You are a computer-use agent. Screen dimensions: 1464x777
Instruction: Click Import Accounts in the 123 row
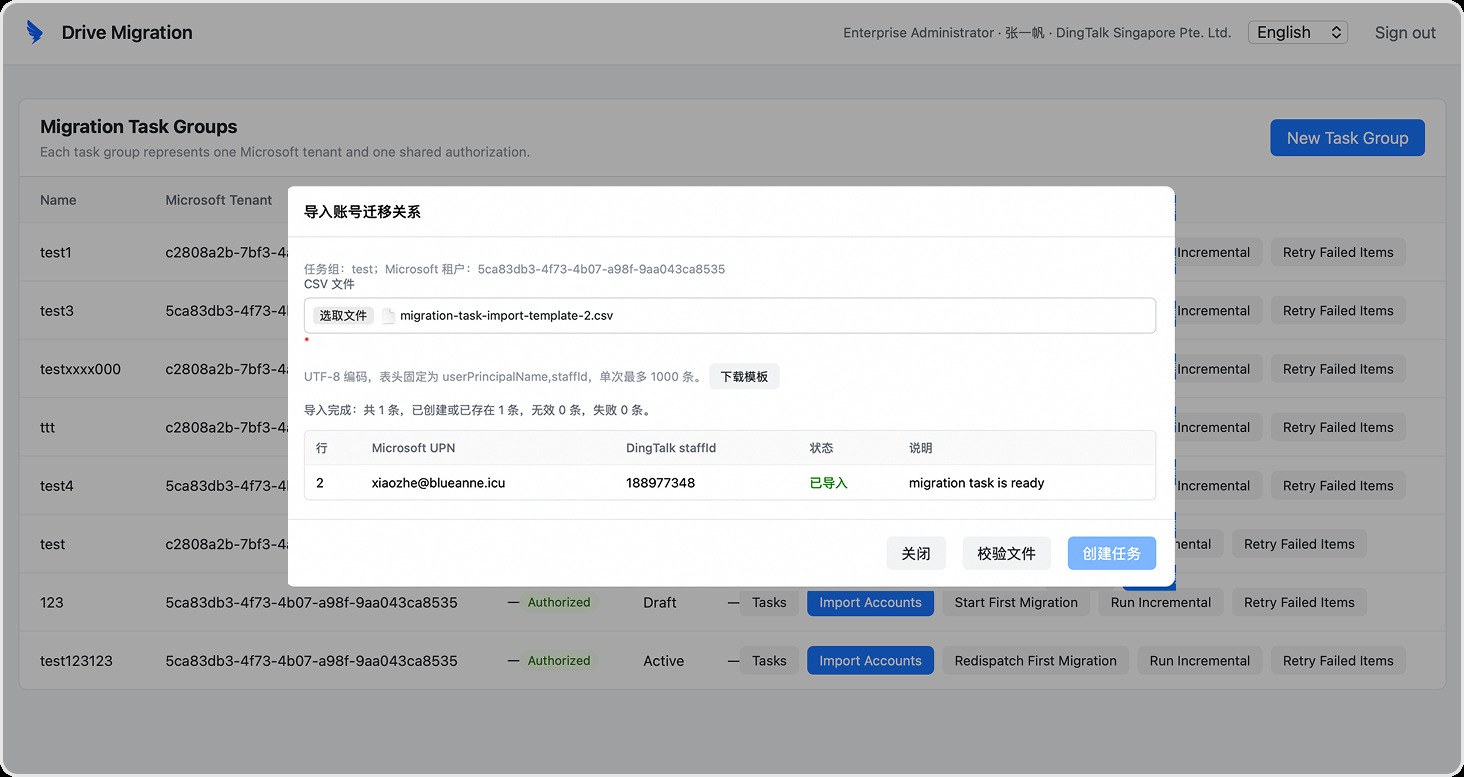click(x=870, y=602)
